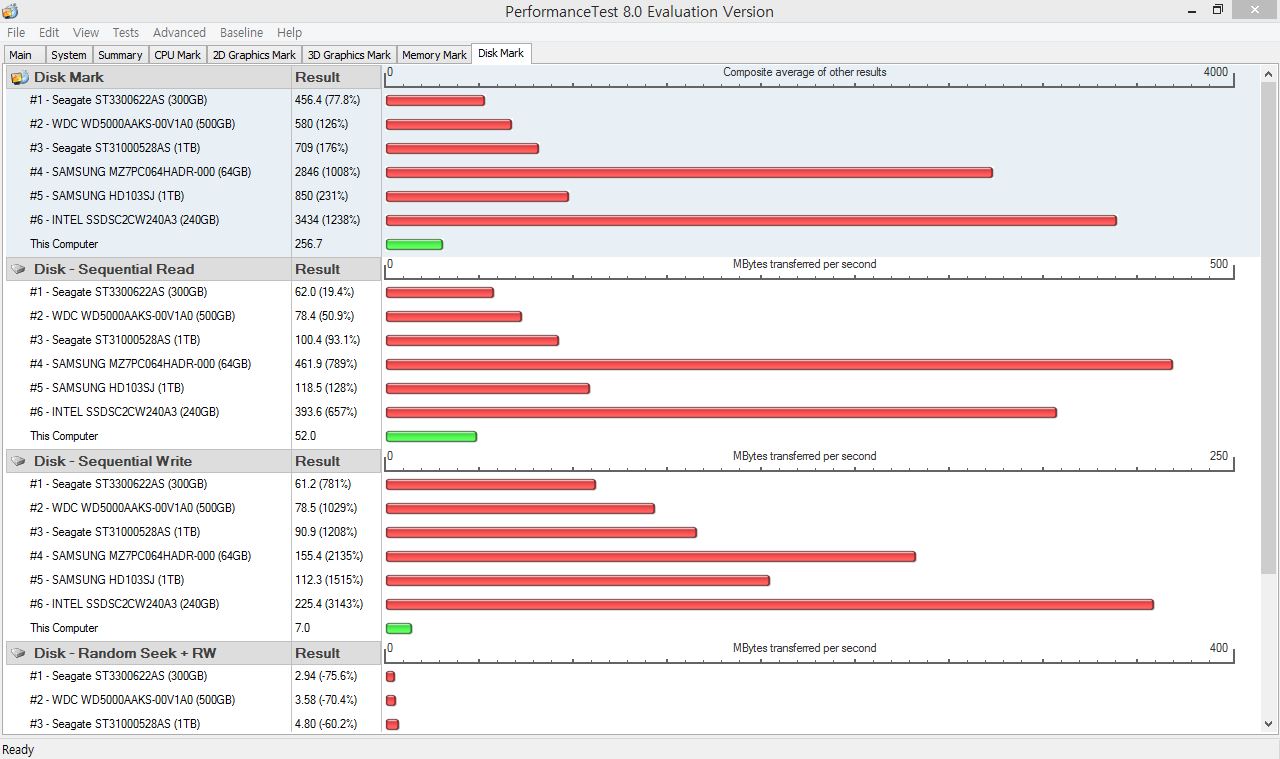Open the Edit menu

pos(49,32)
